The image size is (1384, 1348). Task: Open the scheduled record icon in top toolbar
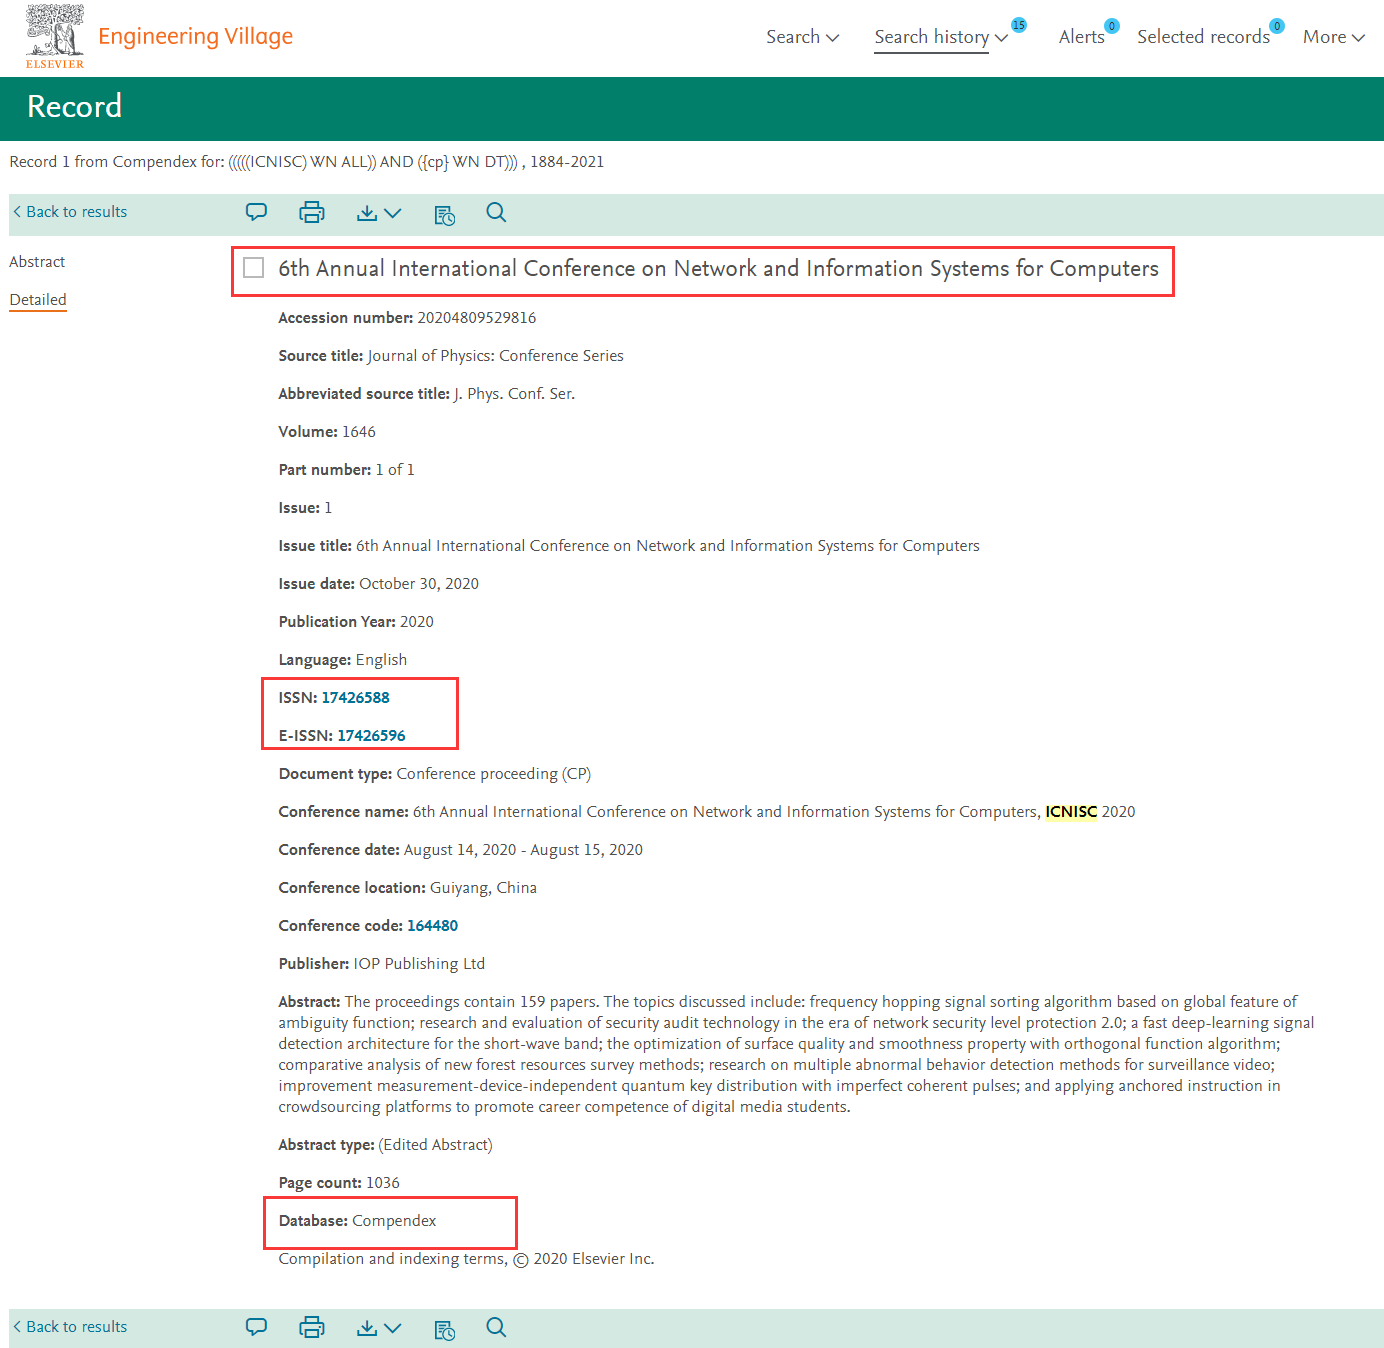coord(445,214)
